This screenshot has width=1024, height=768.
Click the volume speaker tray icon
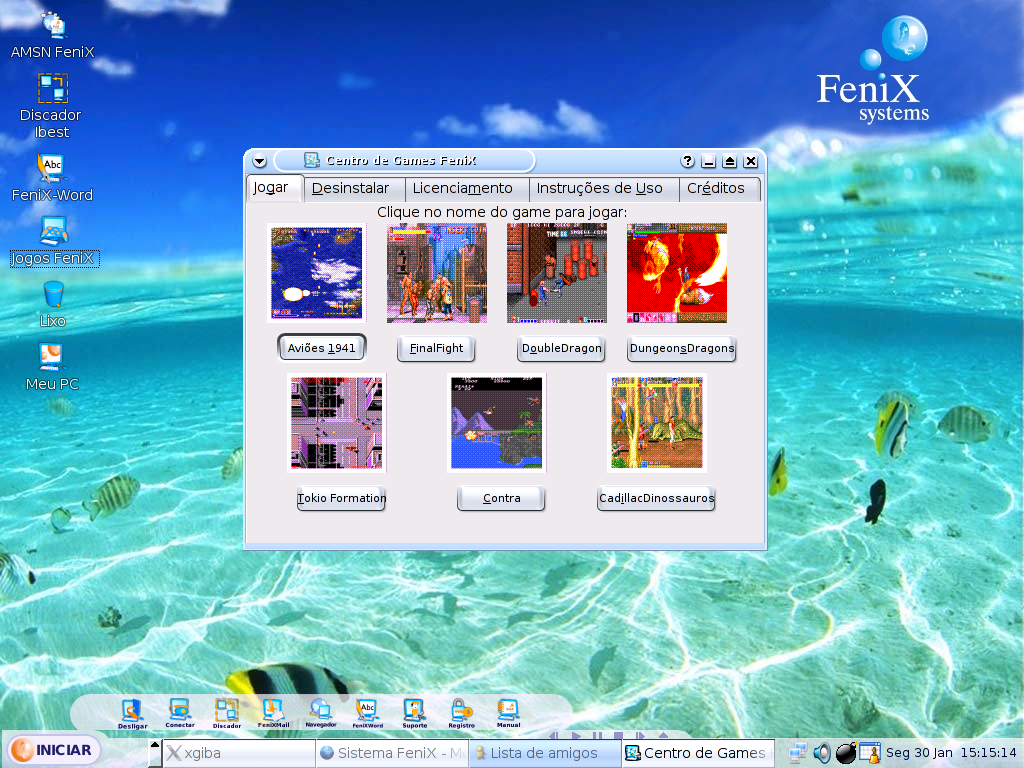(822, 753)
